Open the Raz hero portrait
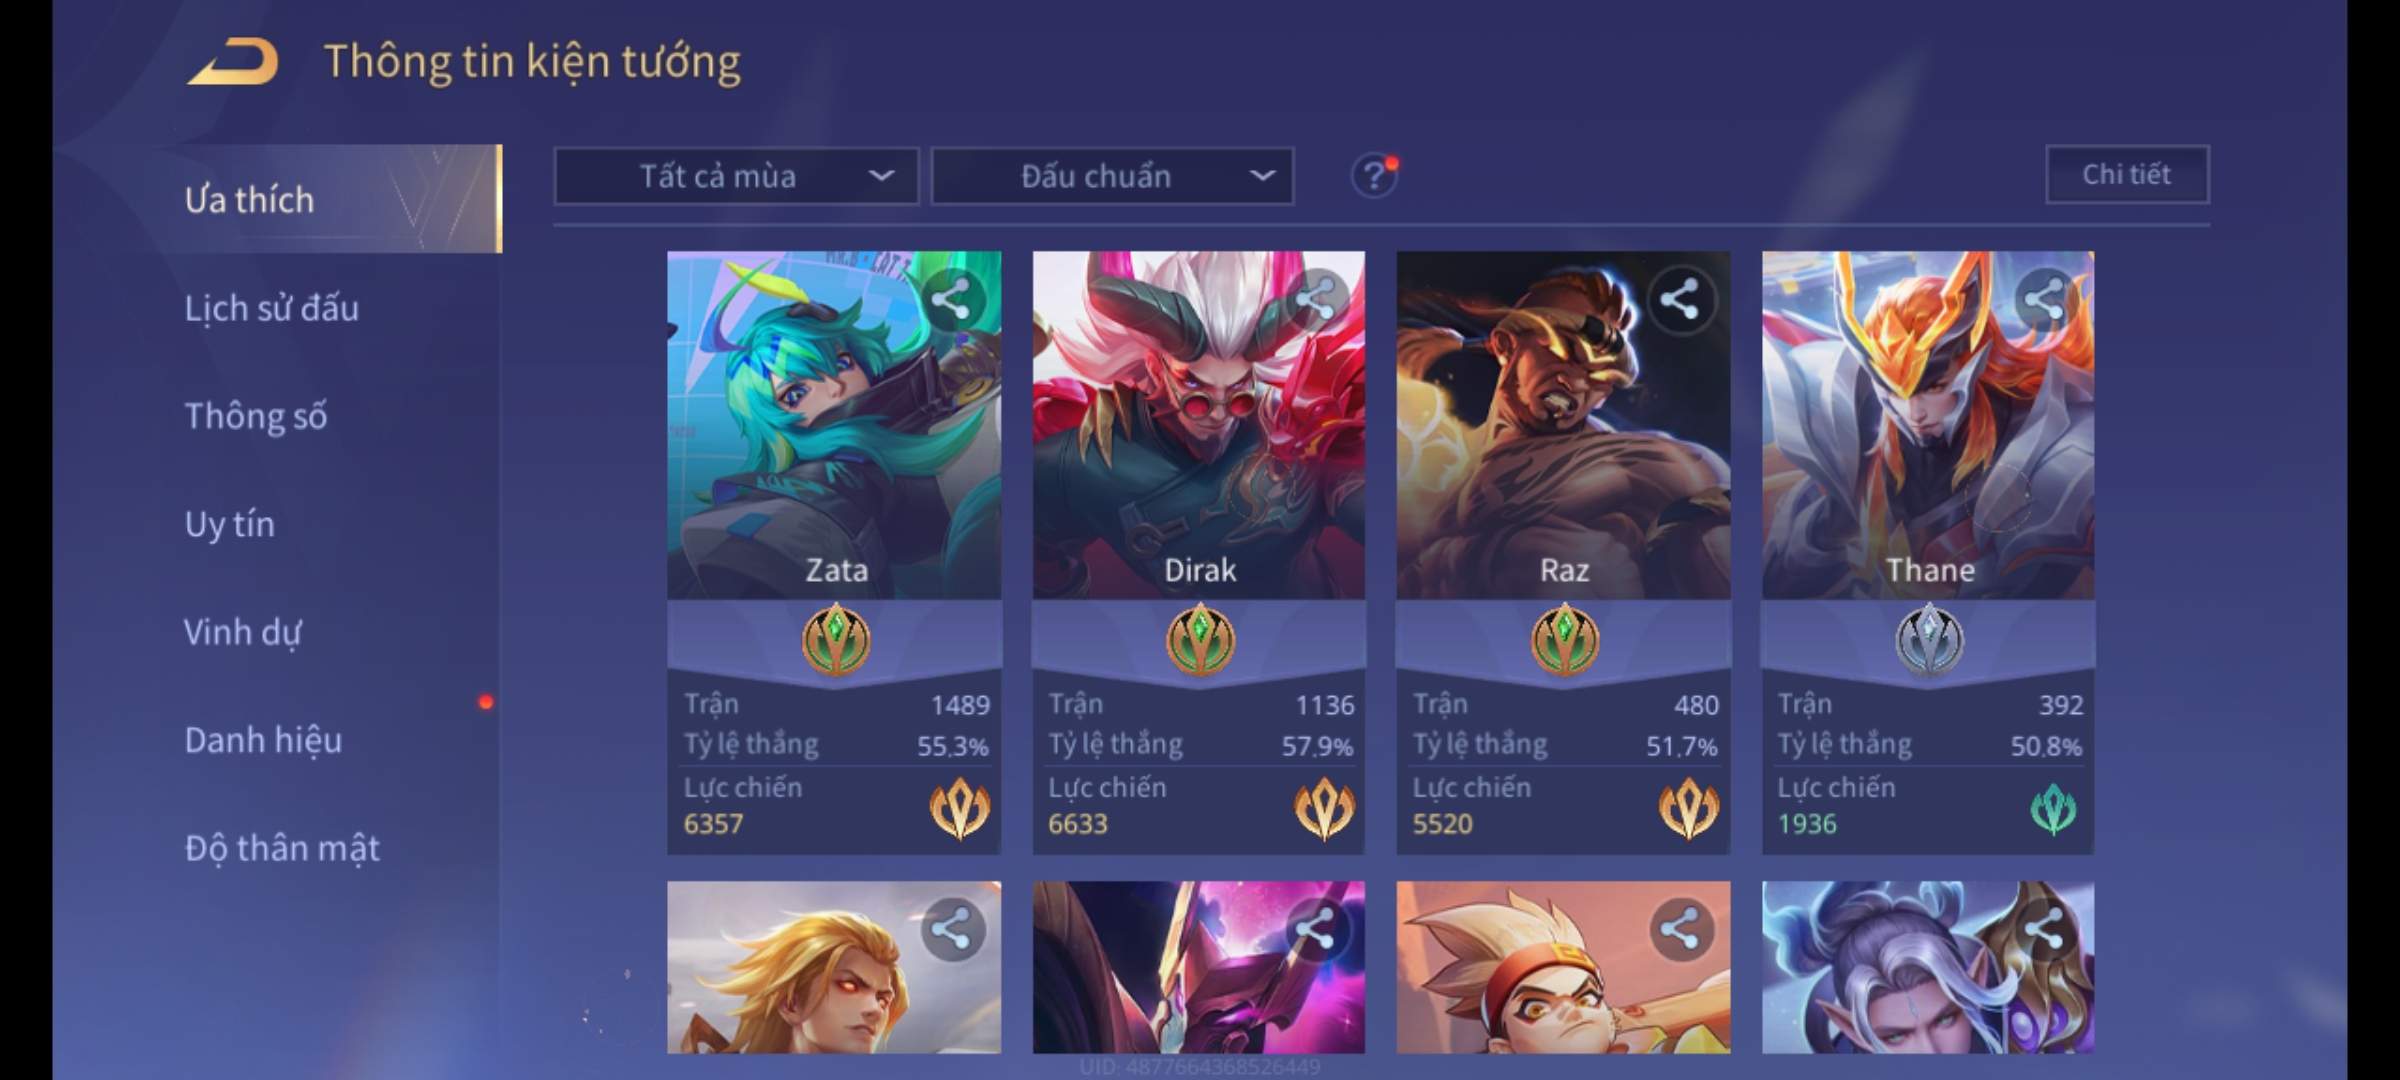 click(x=1563, y=425)
